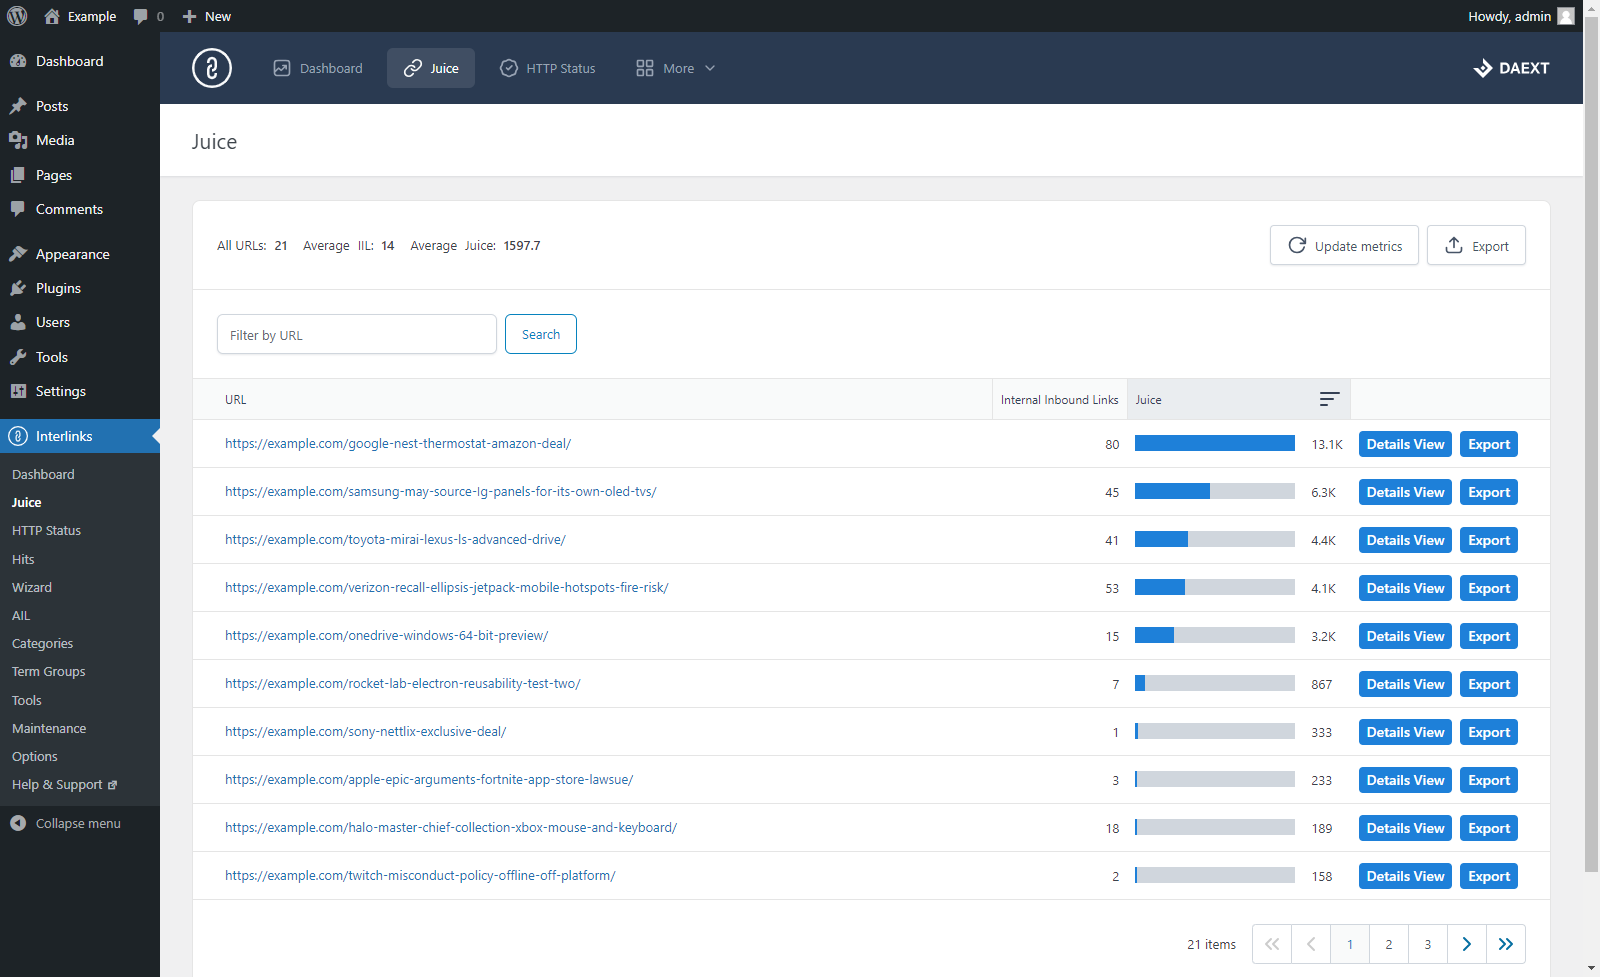Expand the More dropdown menu
Screen dimensions: 1600x977
(x=676, y=68)
